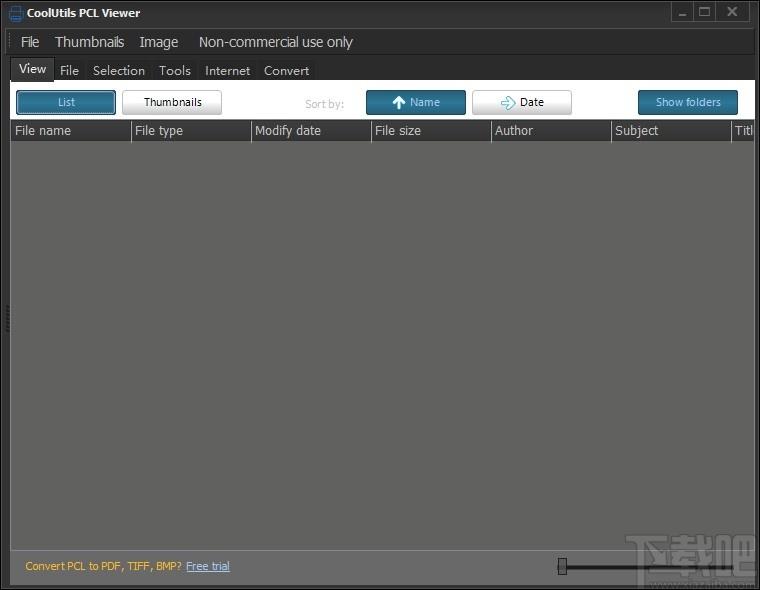
Task: Click the CoolUtils PCL Viewer printer icon
Action: [15, 13]
